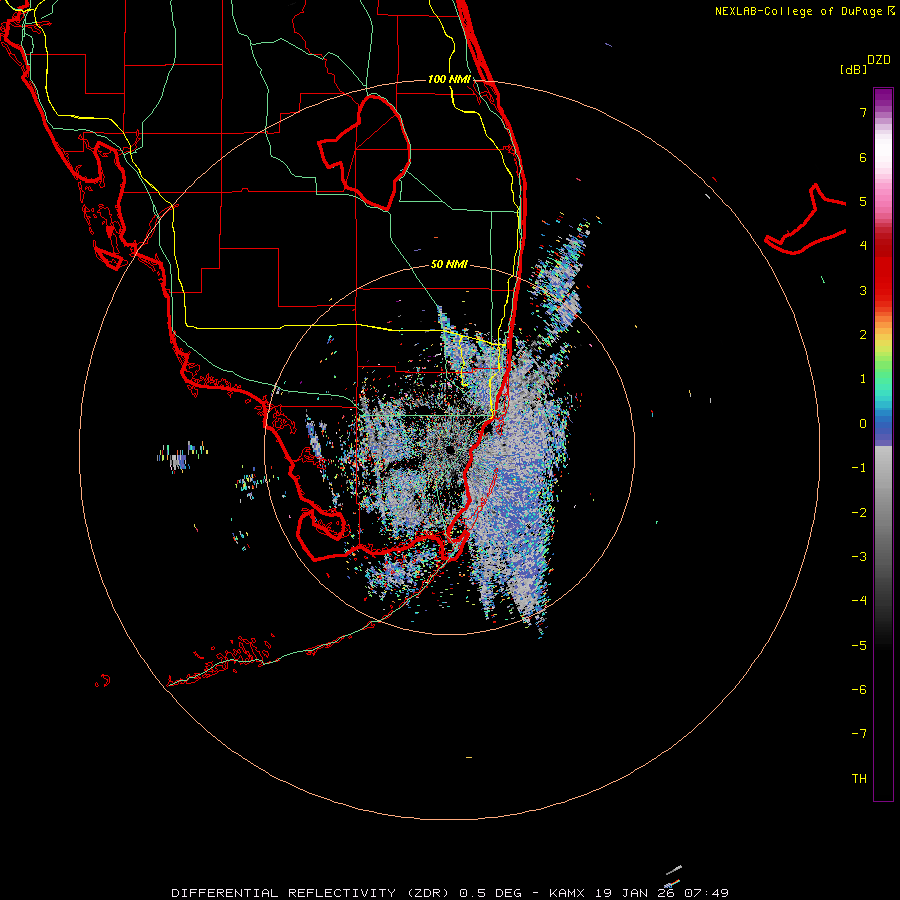Click the -4 value on the color scale

click(859, 601)
